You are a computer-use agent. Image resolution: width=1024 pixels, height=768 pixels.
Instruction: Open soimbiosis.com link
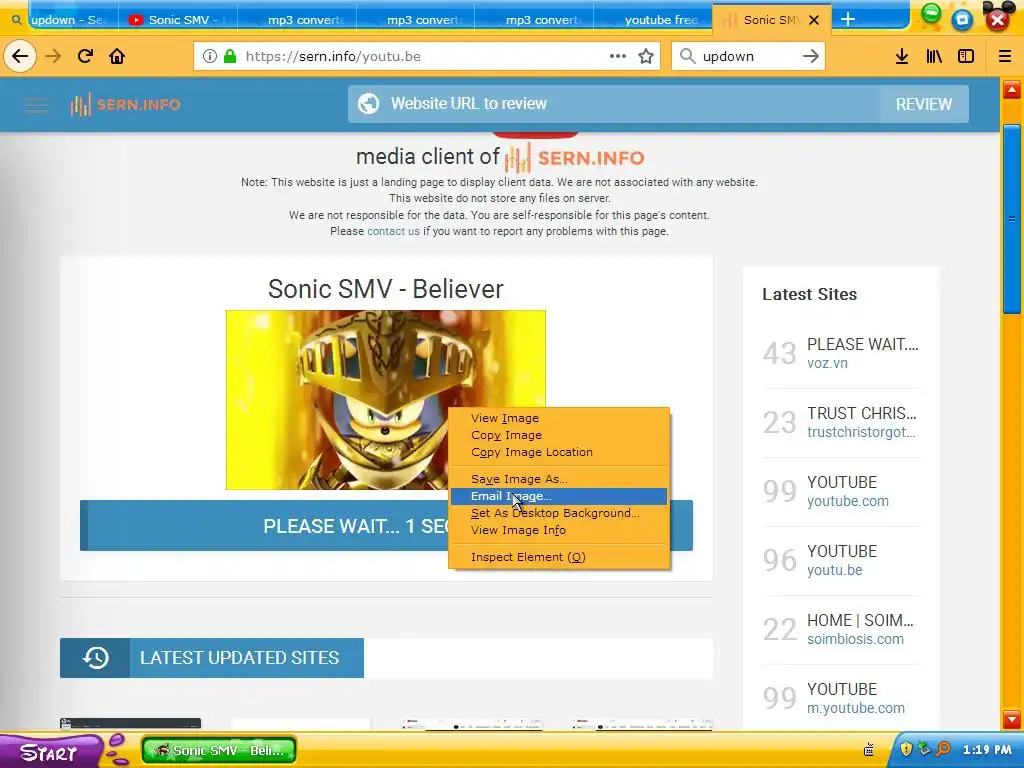pyautogui.click(x=856, y=639)
